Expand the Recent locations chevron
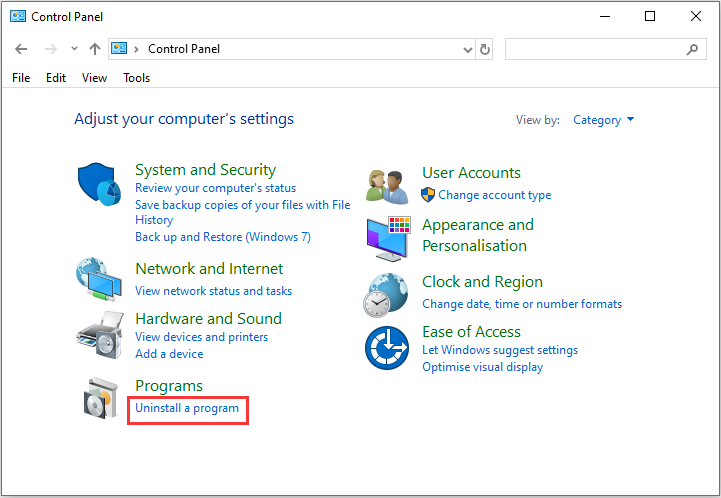 tap(73, 49)
